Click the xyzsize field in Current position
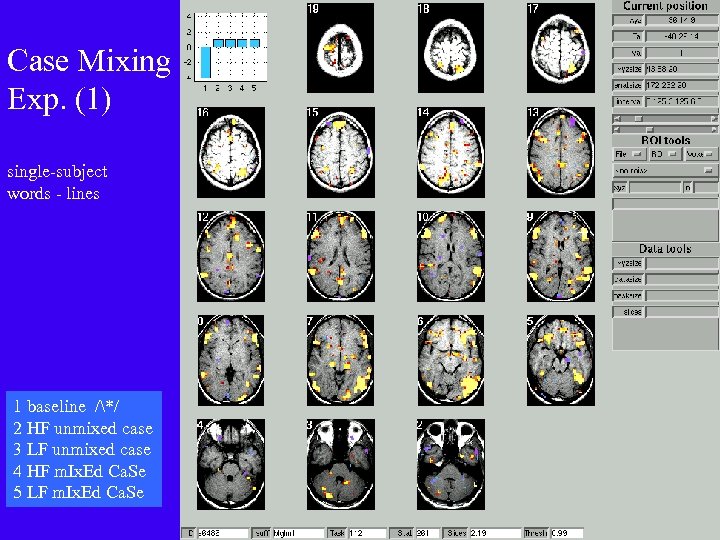This screenshot has width=720, height=540. click(x=681, y=69)
